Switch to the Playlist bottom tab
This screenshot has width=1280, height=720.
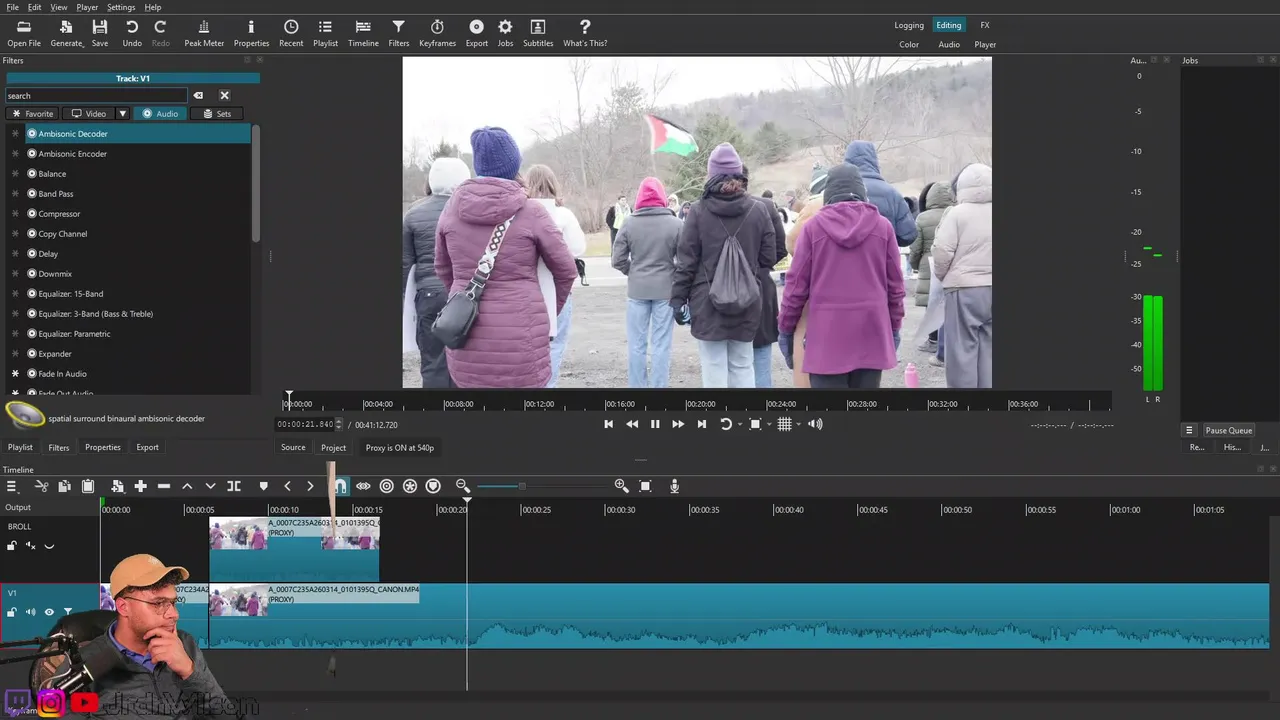[20, 447]
